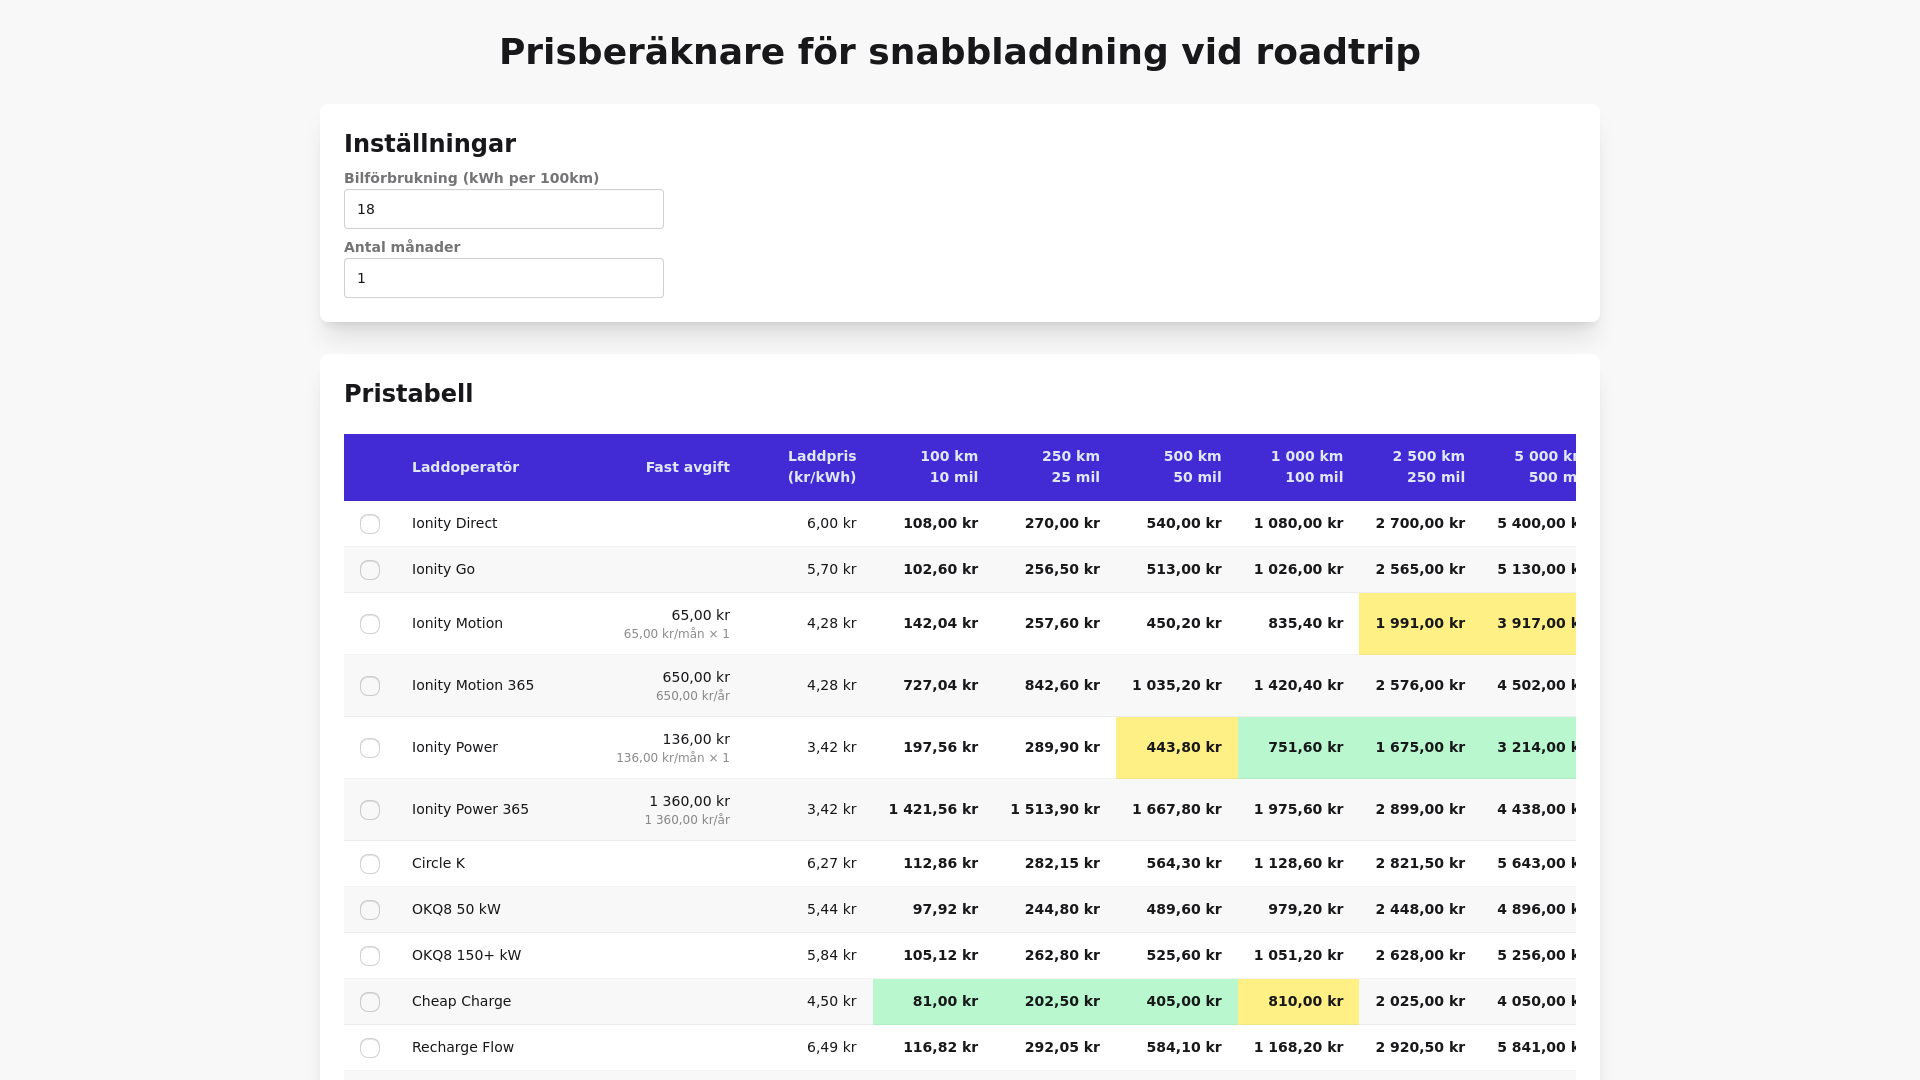Click the Ionity Power 365 operator name
Screen dimensions: 1920x1080
point(470,809)
